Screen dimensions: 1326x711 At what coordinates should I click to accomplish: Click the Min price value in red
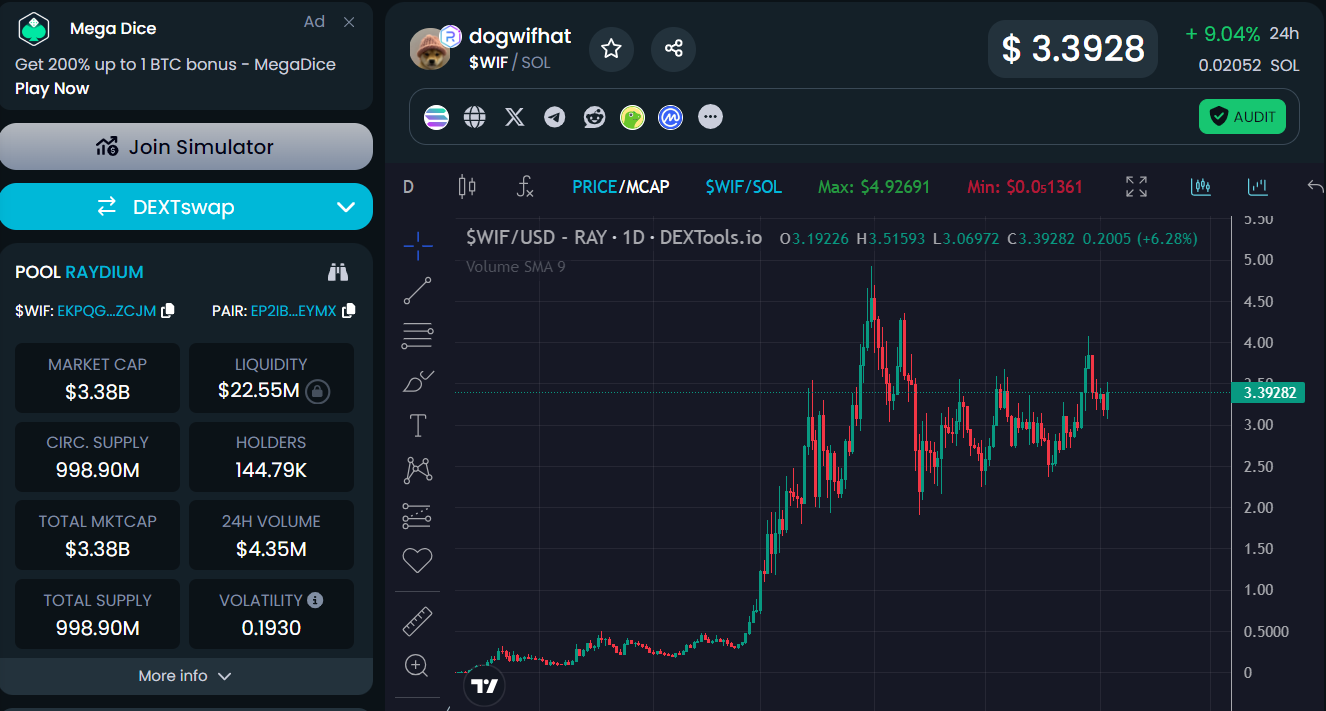coord(1025,187)
